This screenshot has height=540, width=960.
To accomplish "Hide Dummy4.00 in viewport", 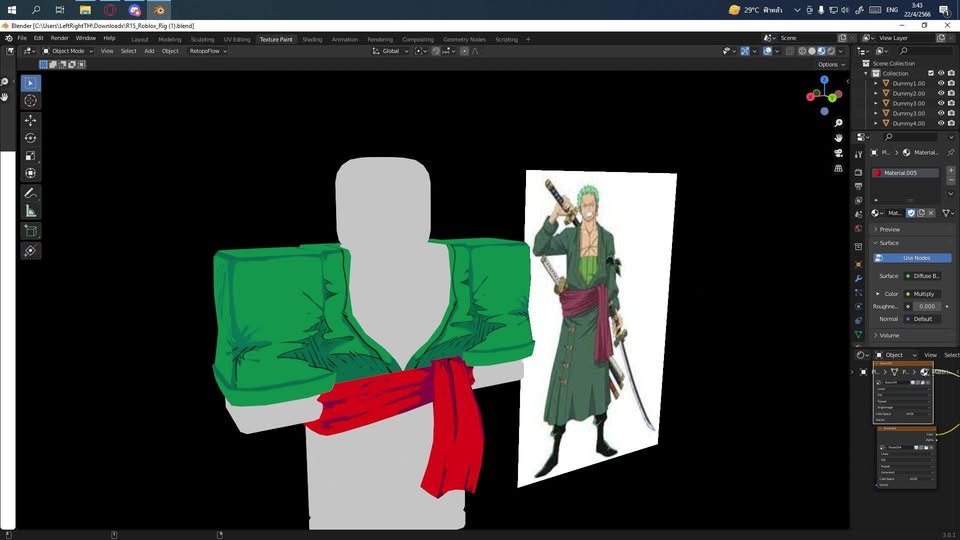I will coord(941,123).
